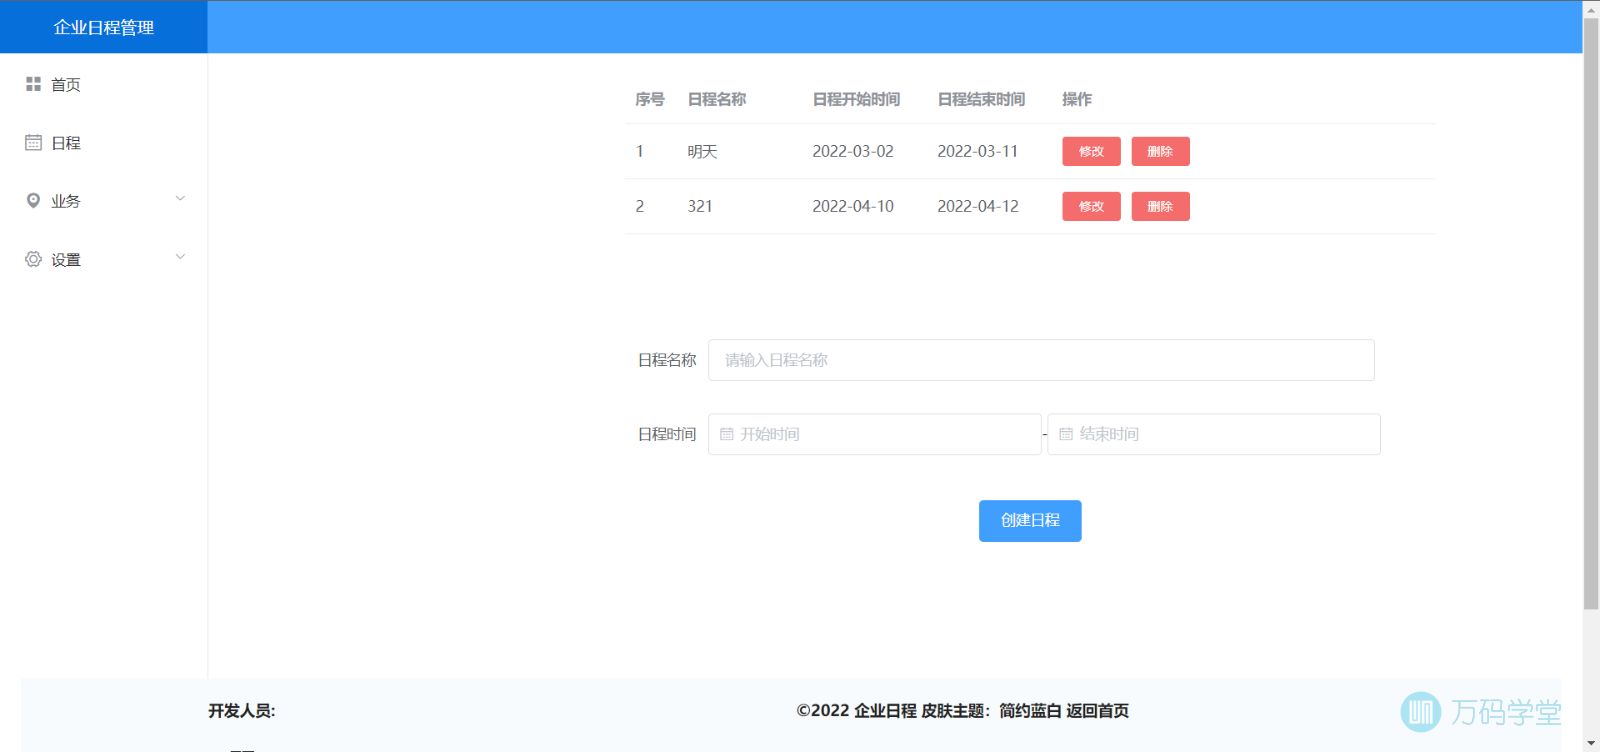The height and width of the screenshot is (752, 1600).
Task: Open the 日程 menu item
Action: click(x=66, y=143)
